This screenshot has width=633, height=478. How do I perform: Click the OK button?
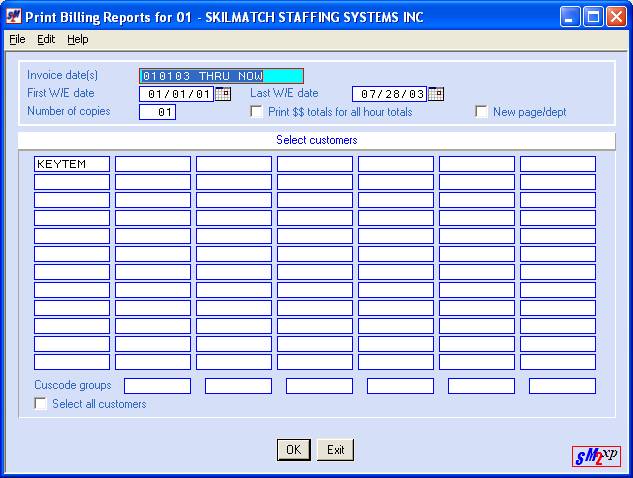click(293, 450)
